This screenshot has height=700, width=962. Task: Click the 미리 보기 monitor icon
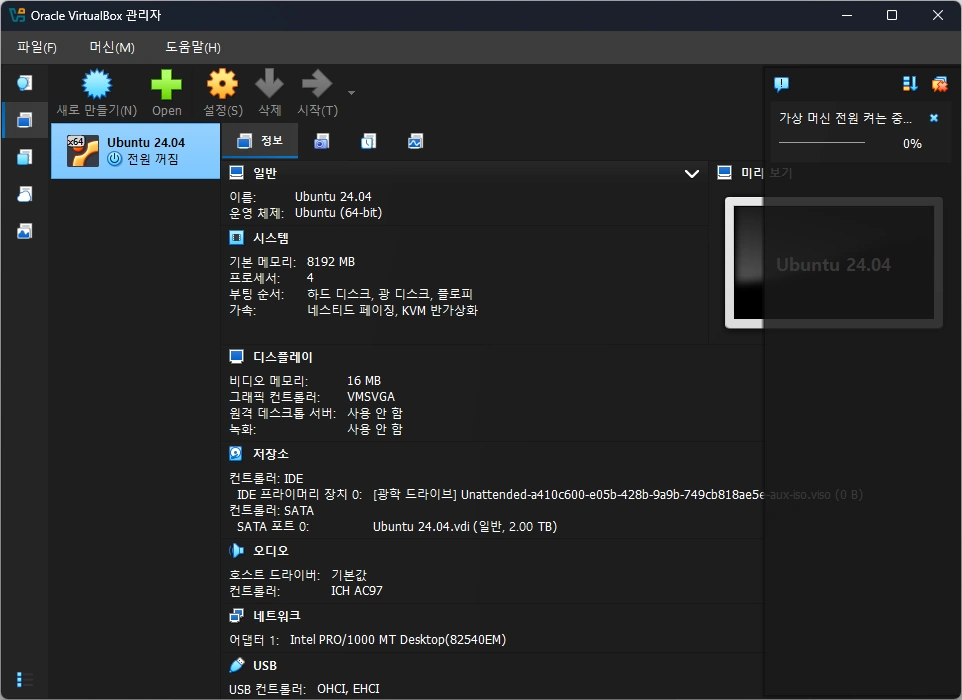pyautogui.click(x=724, y=173)
